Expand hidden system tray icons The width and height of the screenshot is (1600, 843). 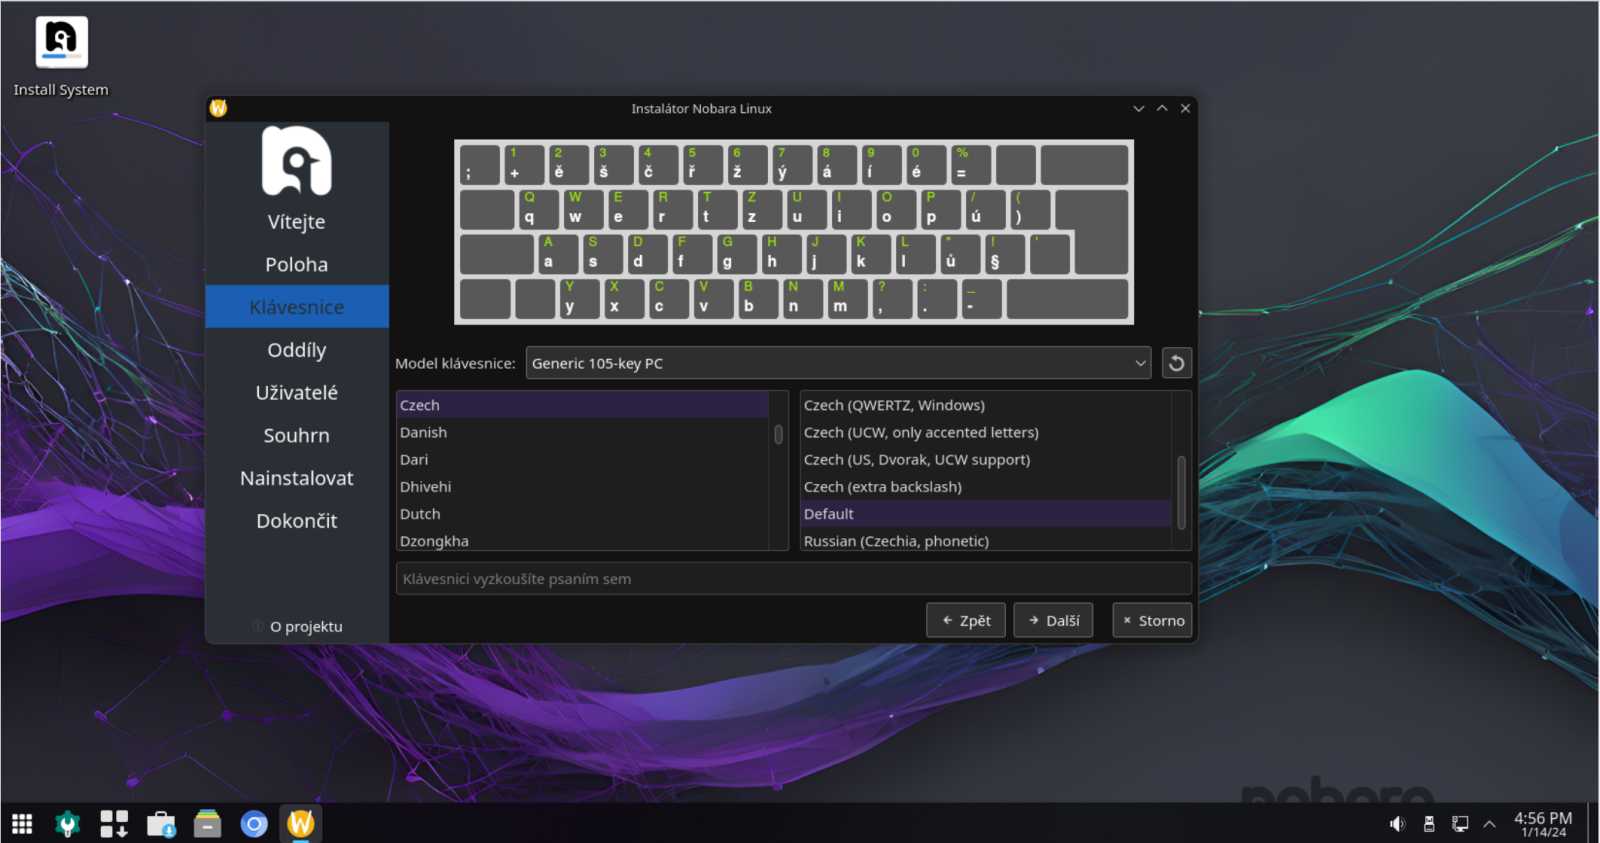[1490, 824]
